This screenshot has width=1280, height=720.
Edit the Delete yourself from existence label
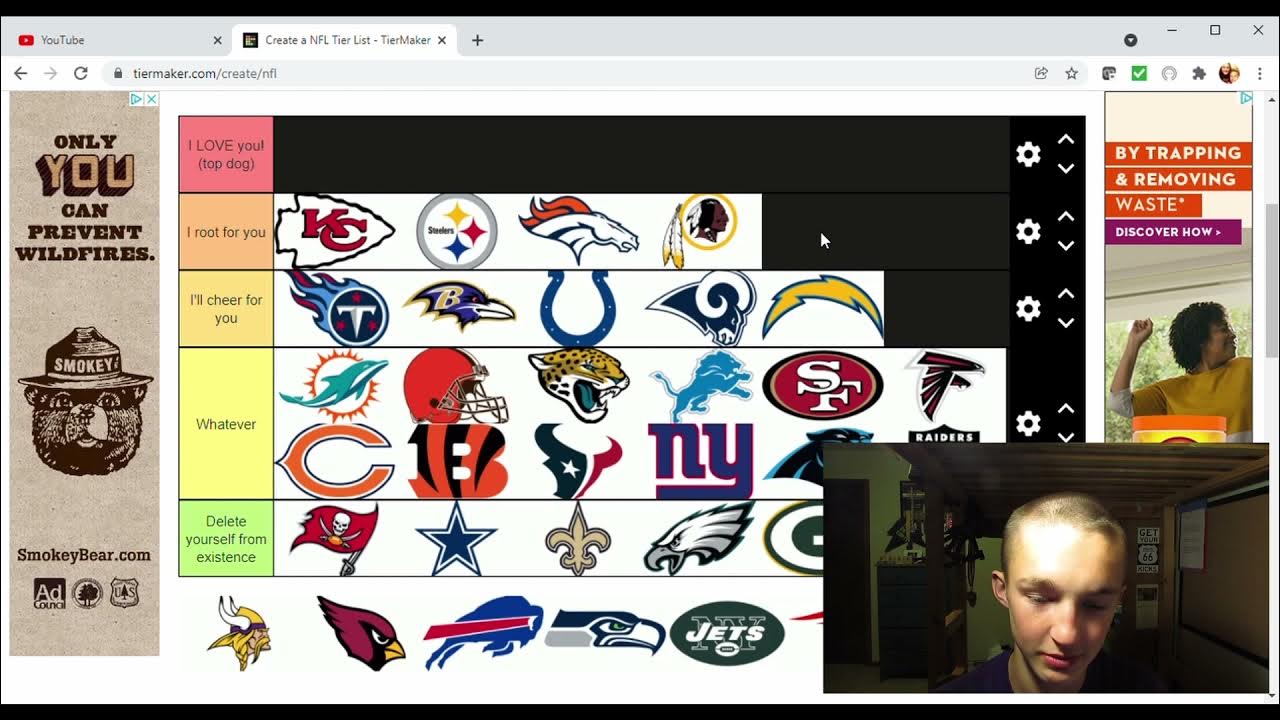(226, 538)
